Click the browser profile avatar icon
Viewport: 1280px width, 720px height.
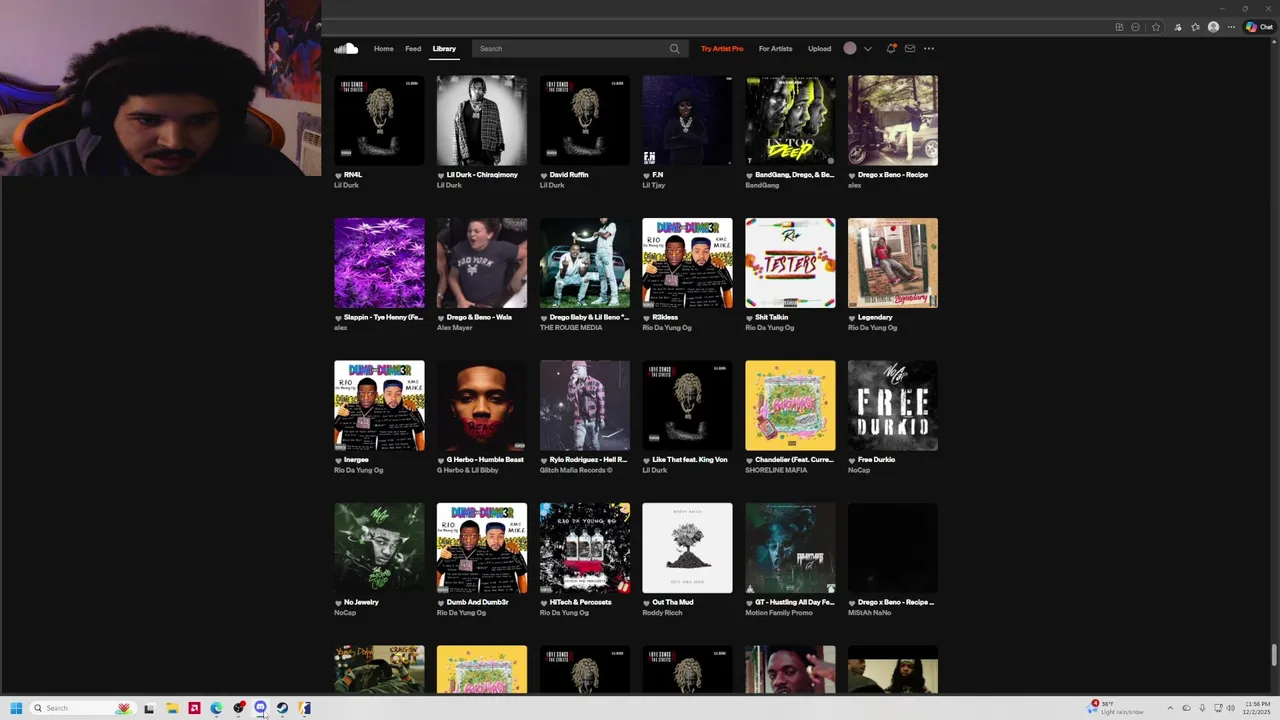pos(1214,27)
